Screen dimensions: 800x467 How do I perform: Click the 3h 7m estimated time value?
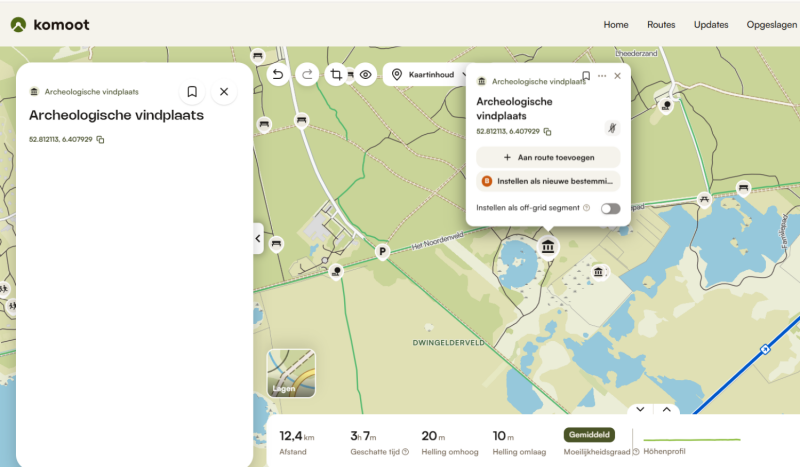point(363,436)
